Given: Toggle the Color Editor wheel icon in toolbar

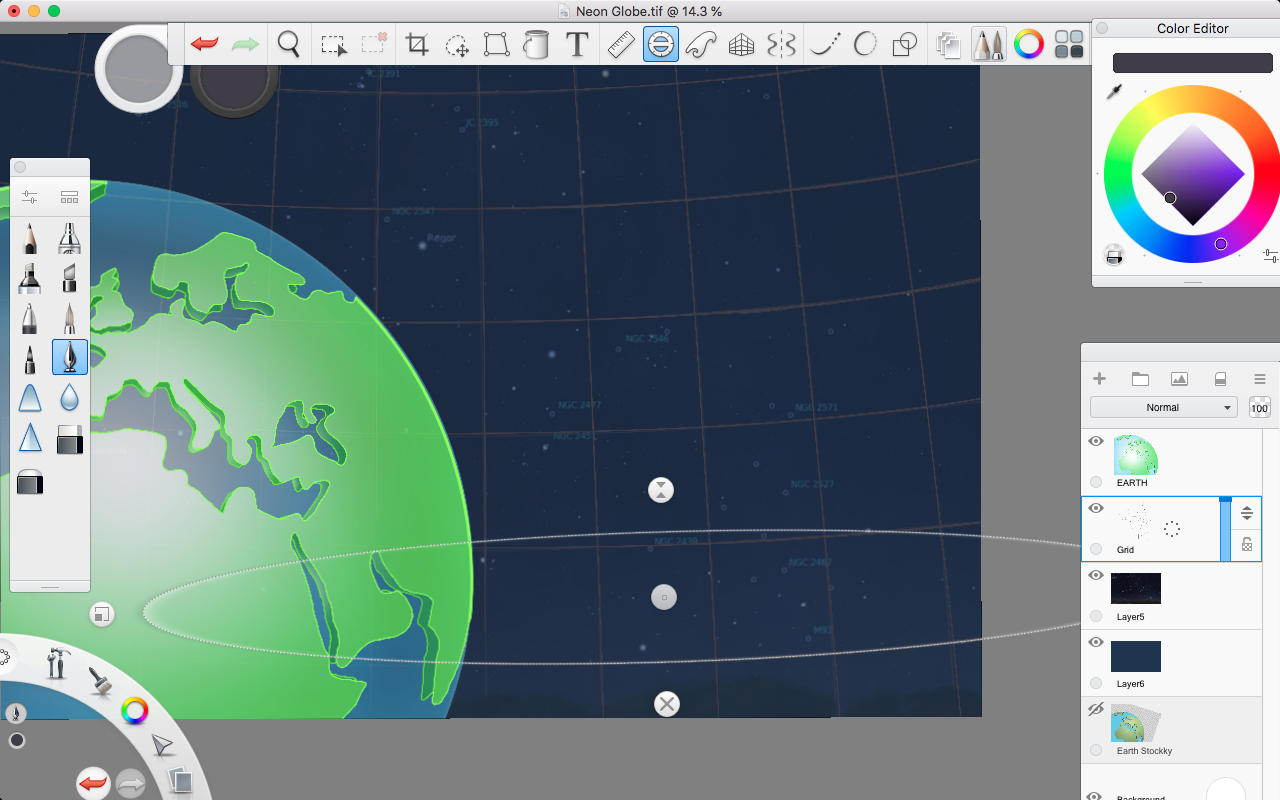Looking at the screenshot, I should [1029, 44].
